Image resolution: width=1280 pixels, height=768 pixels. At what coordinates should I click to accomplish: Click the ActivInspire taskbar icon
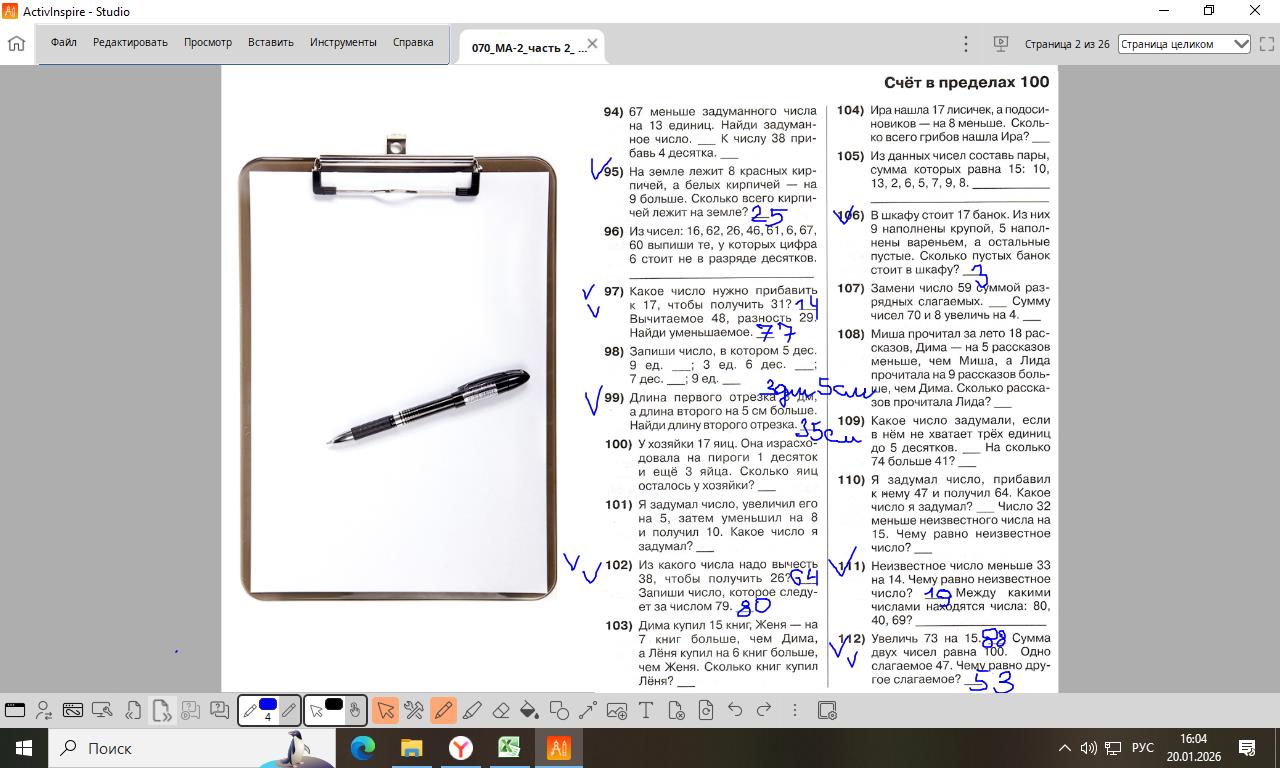[x=558, y=748]
